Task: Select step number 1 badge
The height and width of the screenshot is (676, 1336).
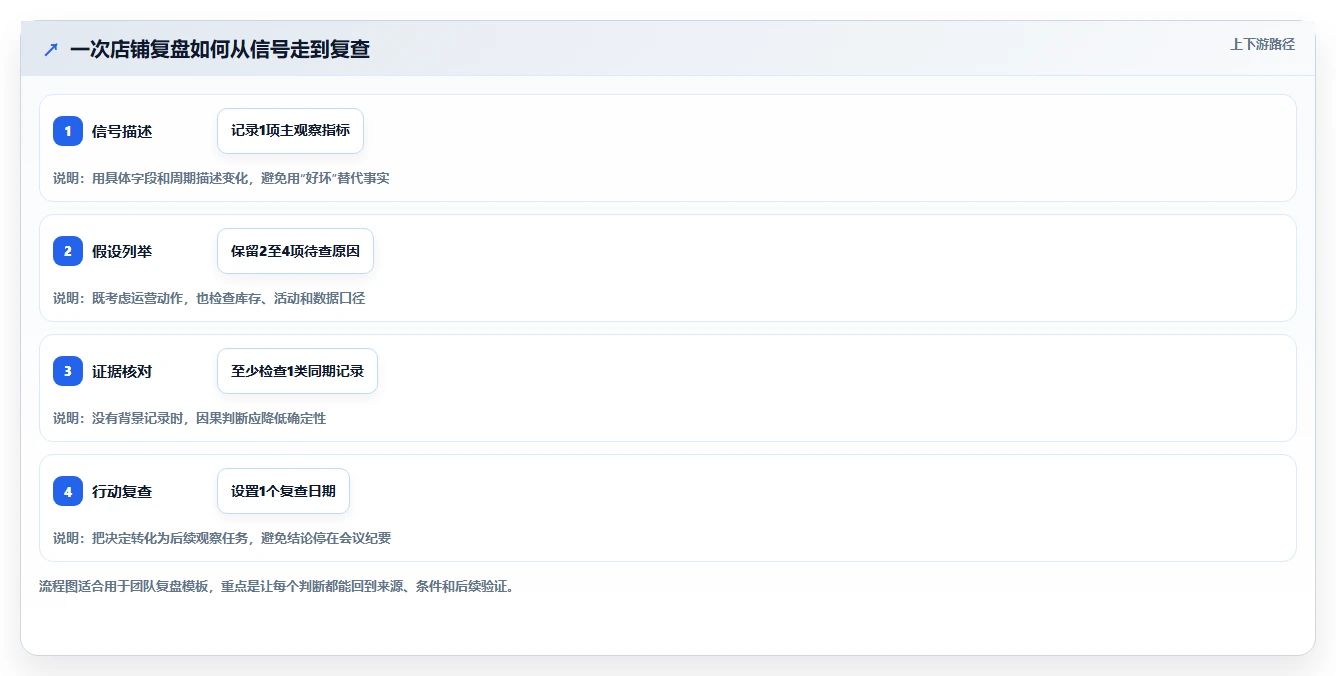Action: [x=68, y=131]
